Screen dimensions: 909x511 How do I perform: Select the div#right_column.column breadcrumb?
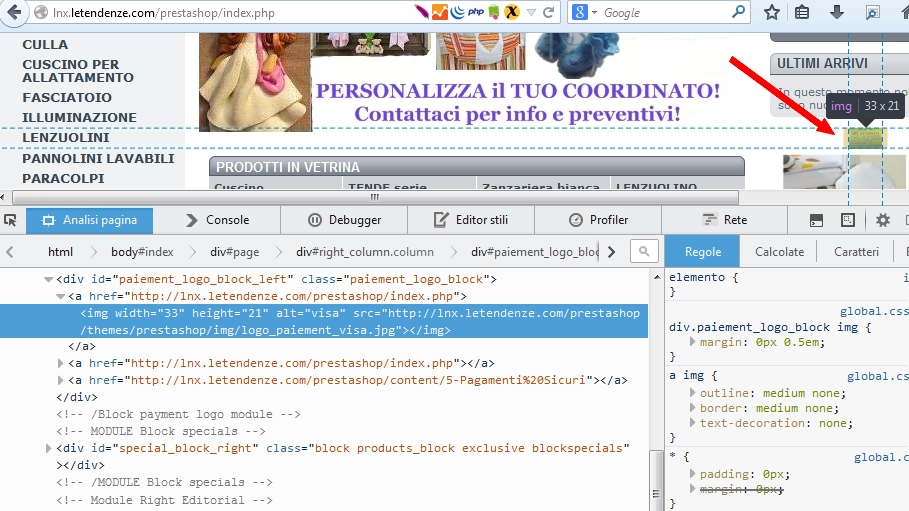click(x=365, y=252)
